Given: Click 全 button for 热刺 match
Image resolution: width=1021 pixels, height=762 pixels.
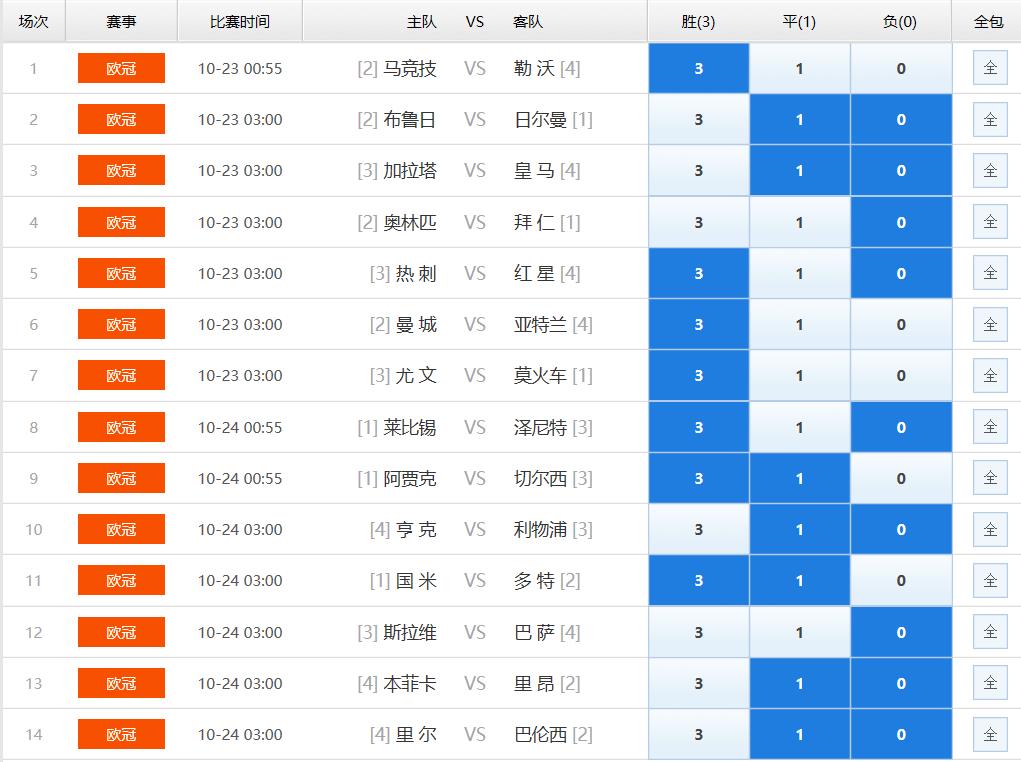Looking at the screenshot, I should point(990,273).
